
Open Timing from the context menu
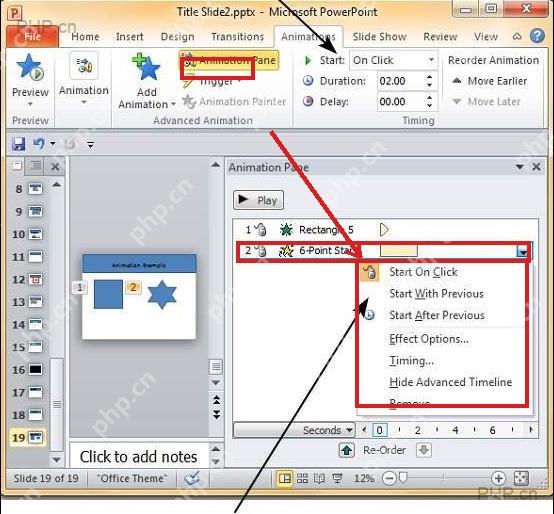411,361
